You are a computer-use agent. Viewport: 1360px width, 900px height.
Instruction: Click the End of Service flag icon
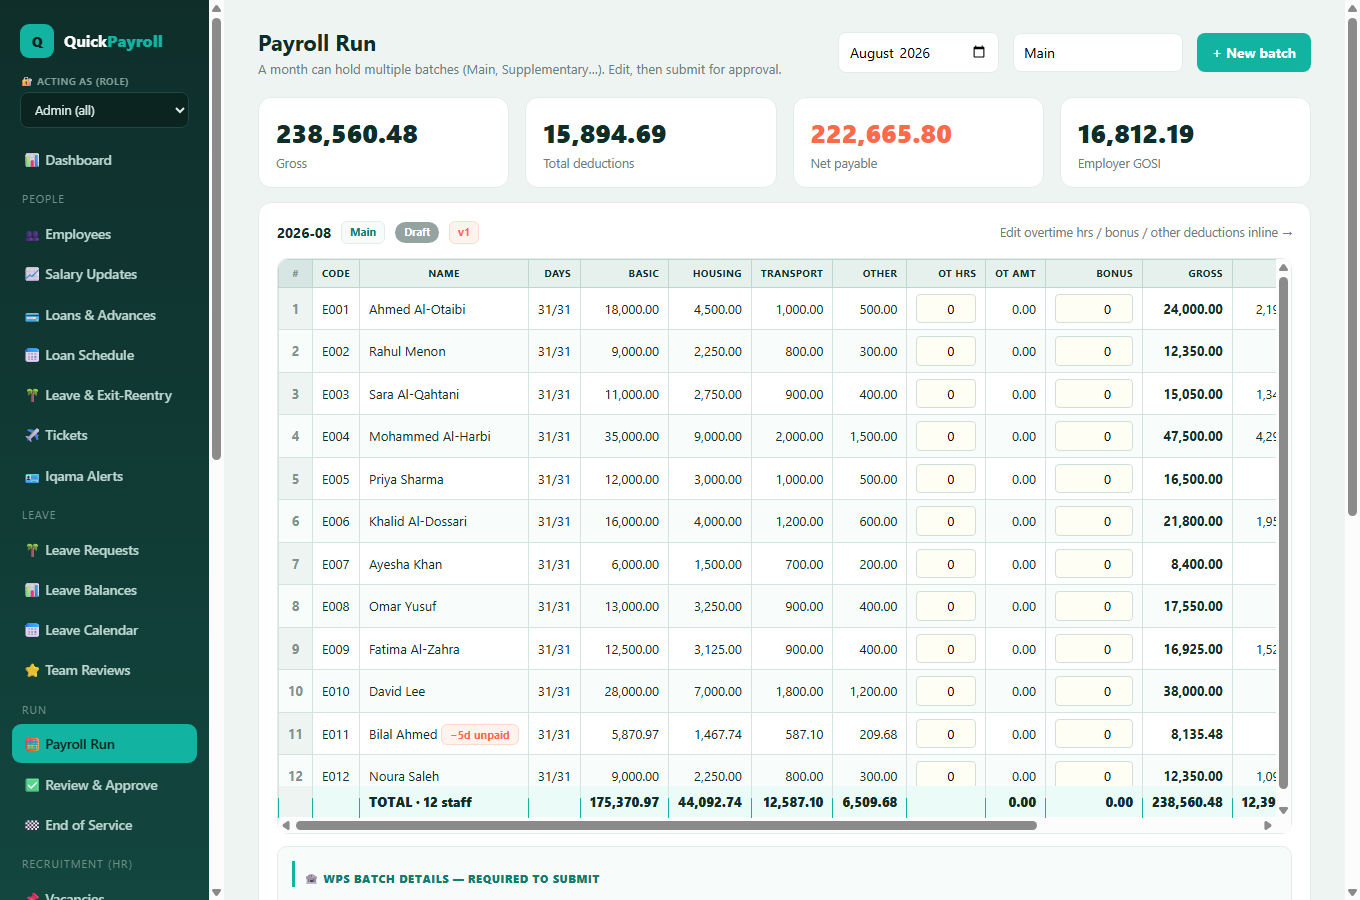click(32, 825)
